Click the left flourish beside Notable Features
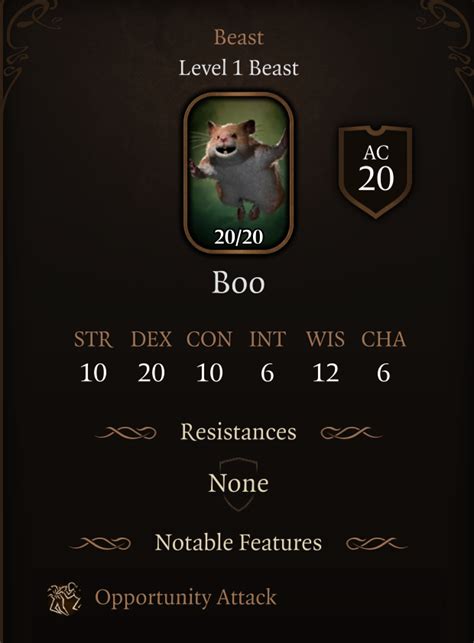474x643 pixels. [x=100, y=544]
